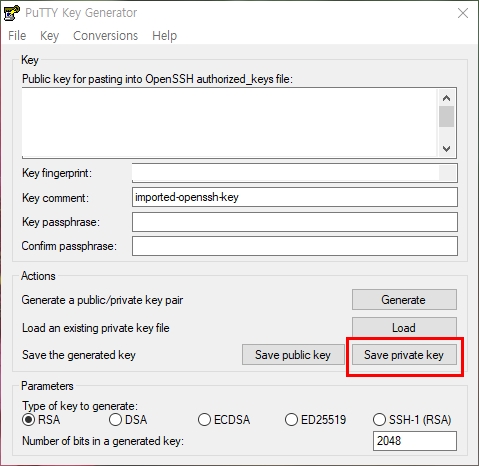This screenshot has height=466, width=479.
Task: Close the PuTTY Key Generator window
Action: pyautogui.click(x=463, y=13)
